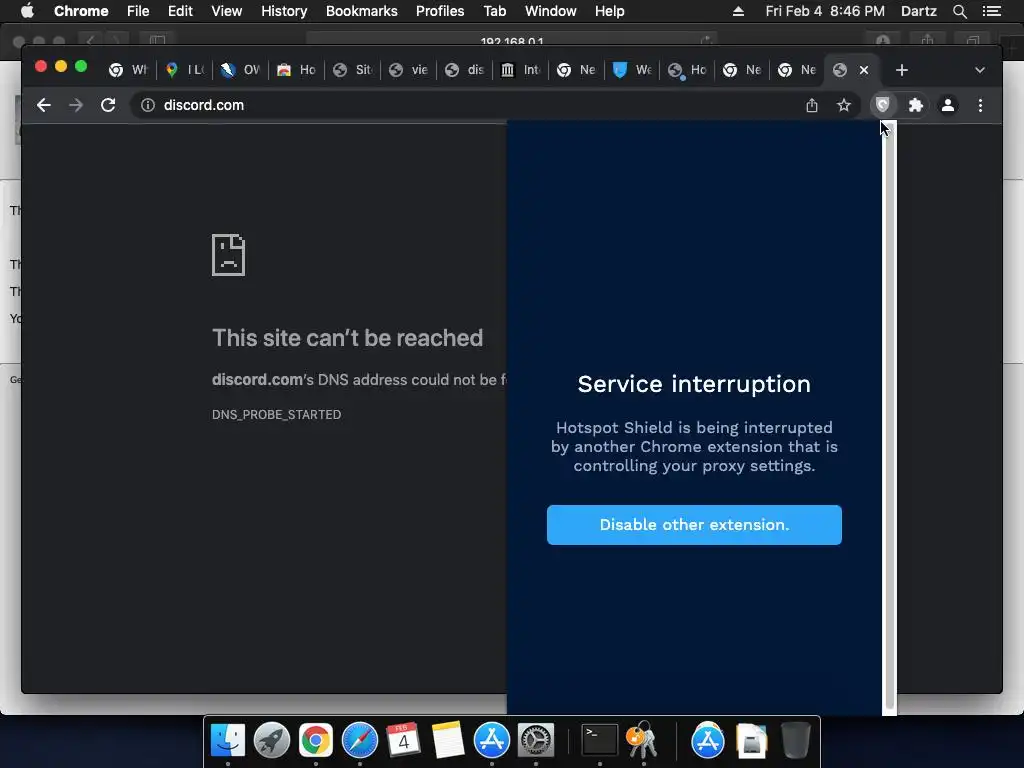Click the eject icon in menu bar
The image size is (1024, 768).
tap(738, 11)
